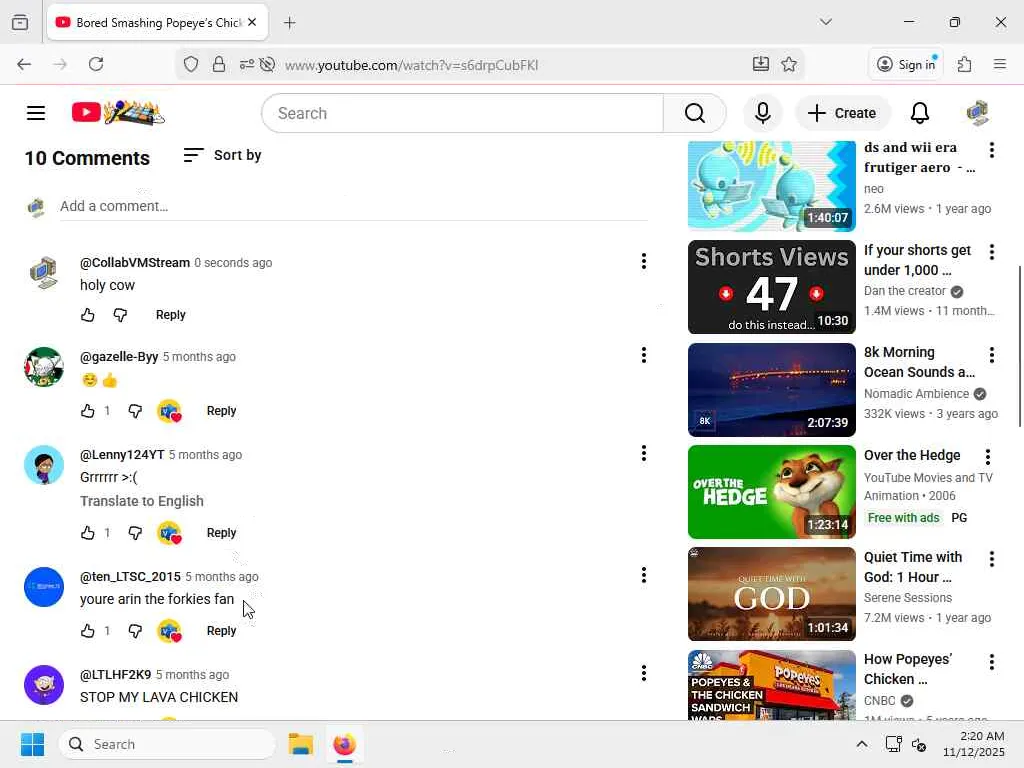The image size is (1024, 768).
Task: Open list all tabs chevron
Action: [825, 22]
